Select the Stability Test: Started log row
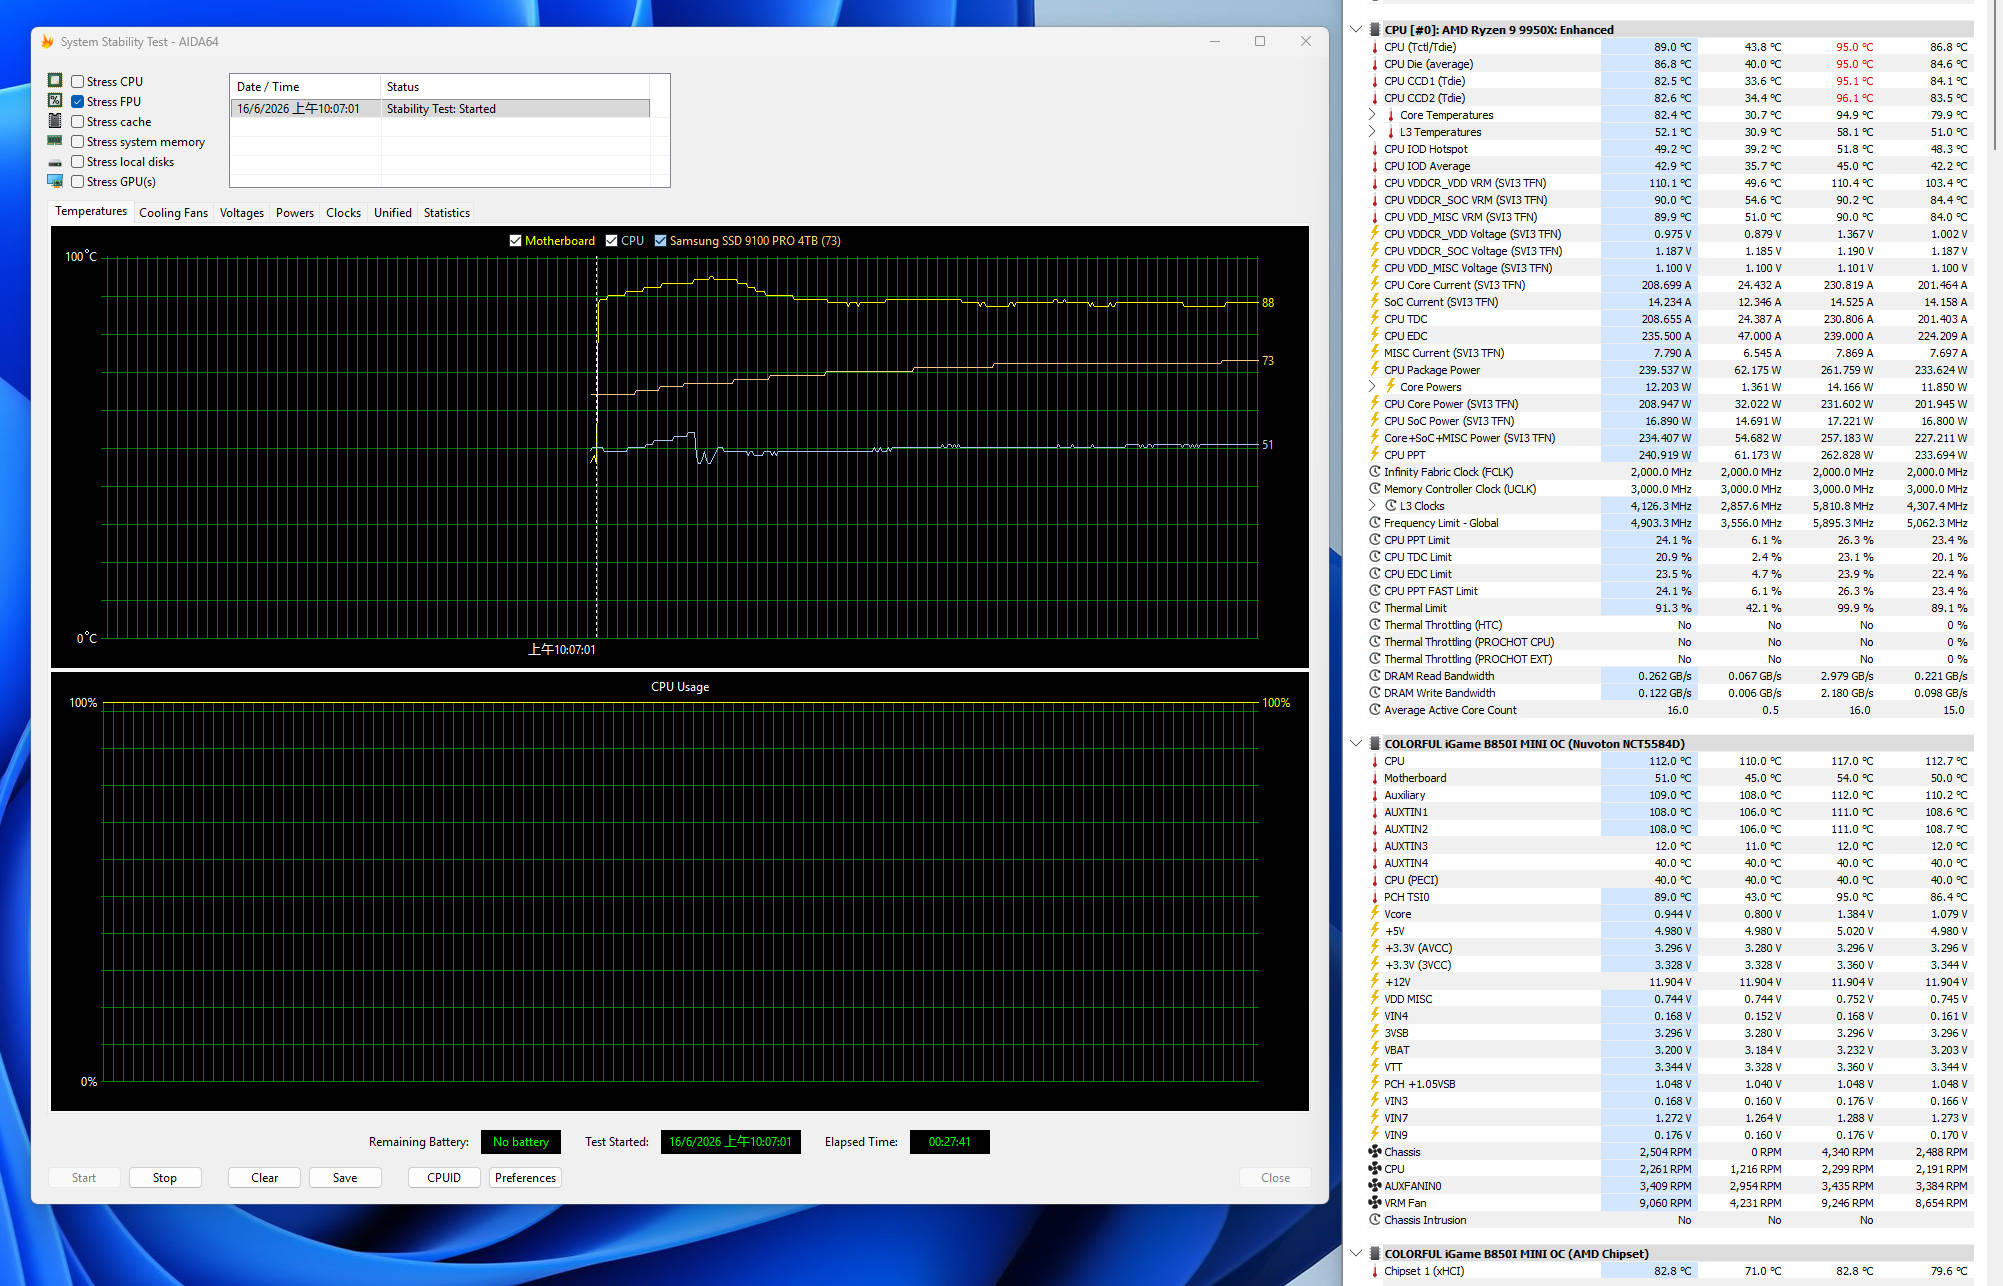 coord(441,109)
